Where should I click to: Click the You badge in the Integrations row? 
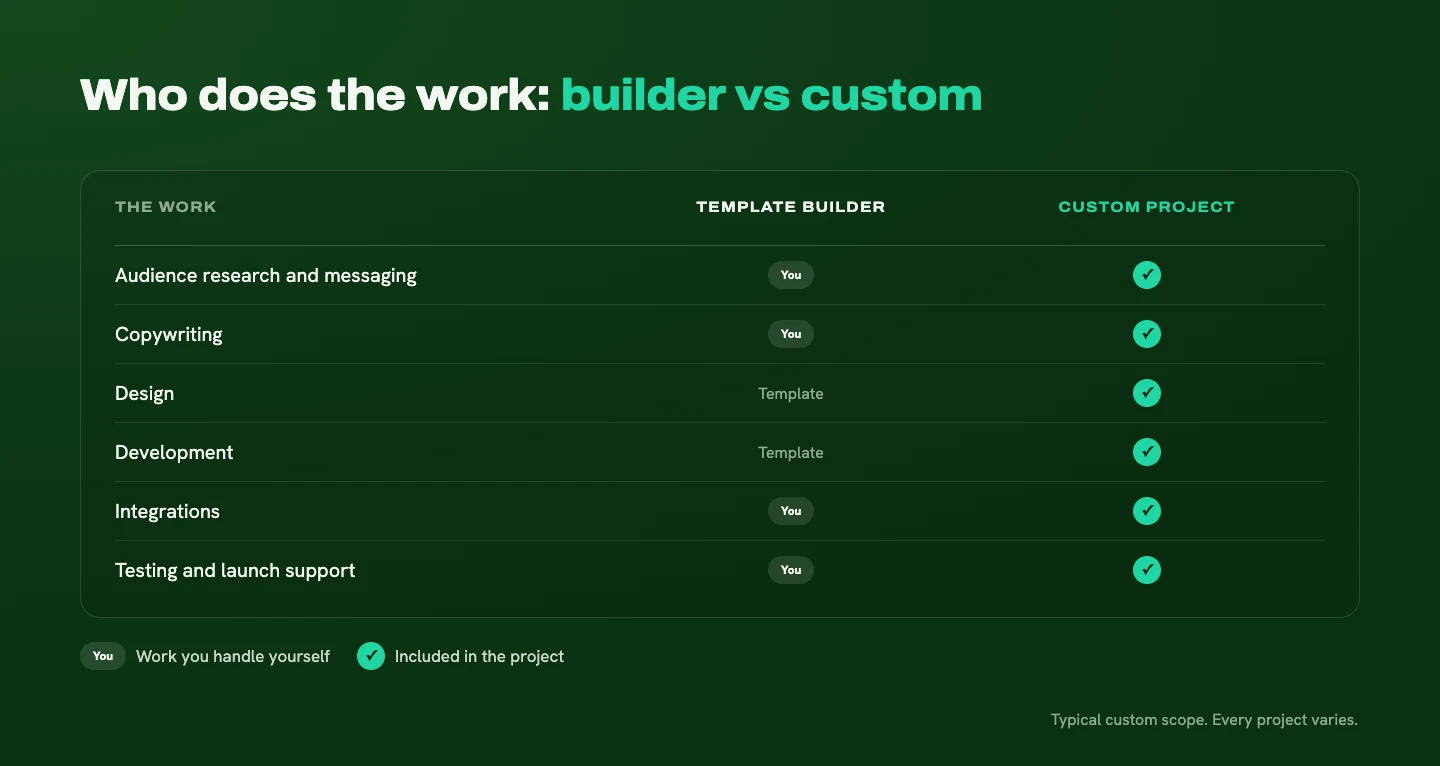[x=791, y=511]
